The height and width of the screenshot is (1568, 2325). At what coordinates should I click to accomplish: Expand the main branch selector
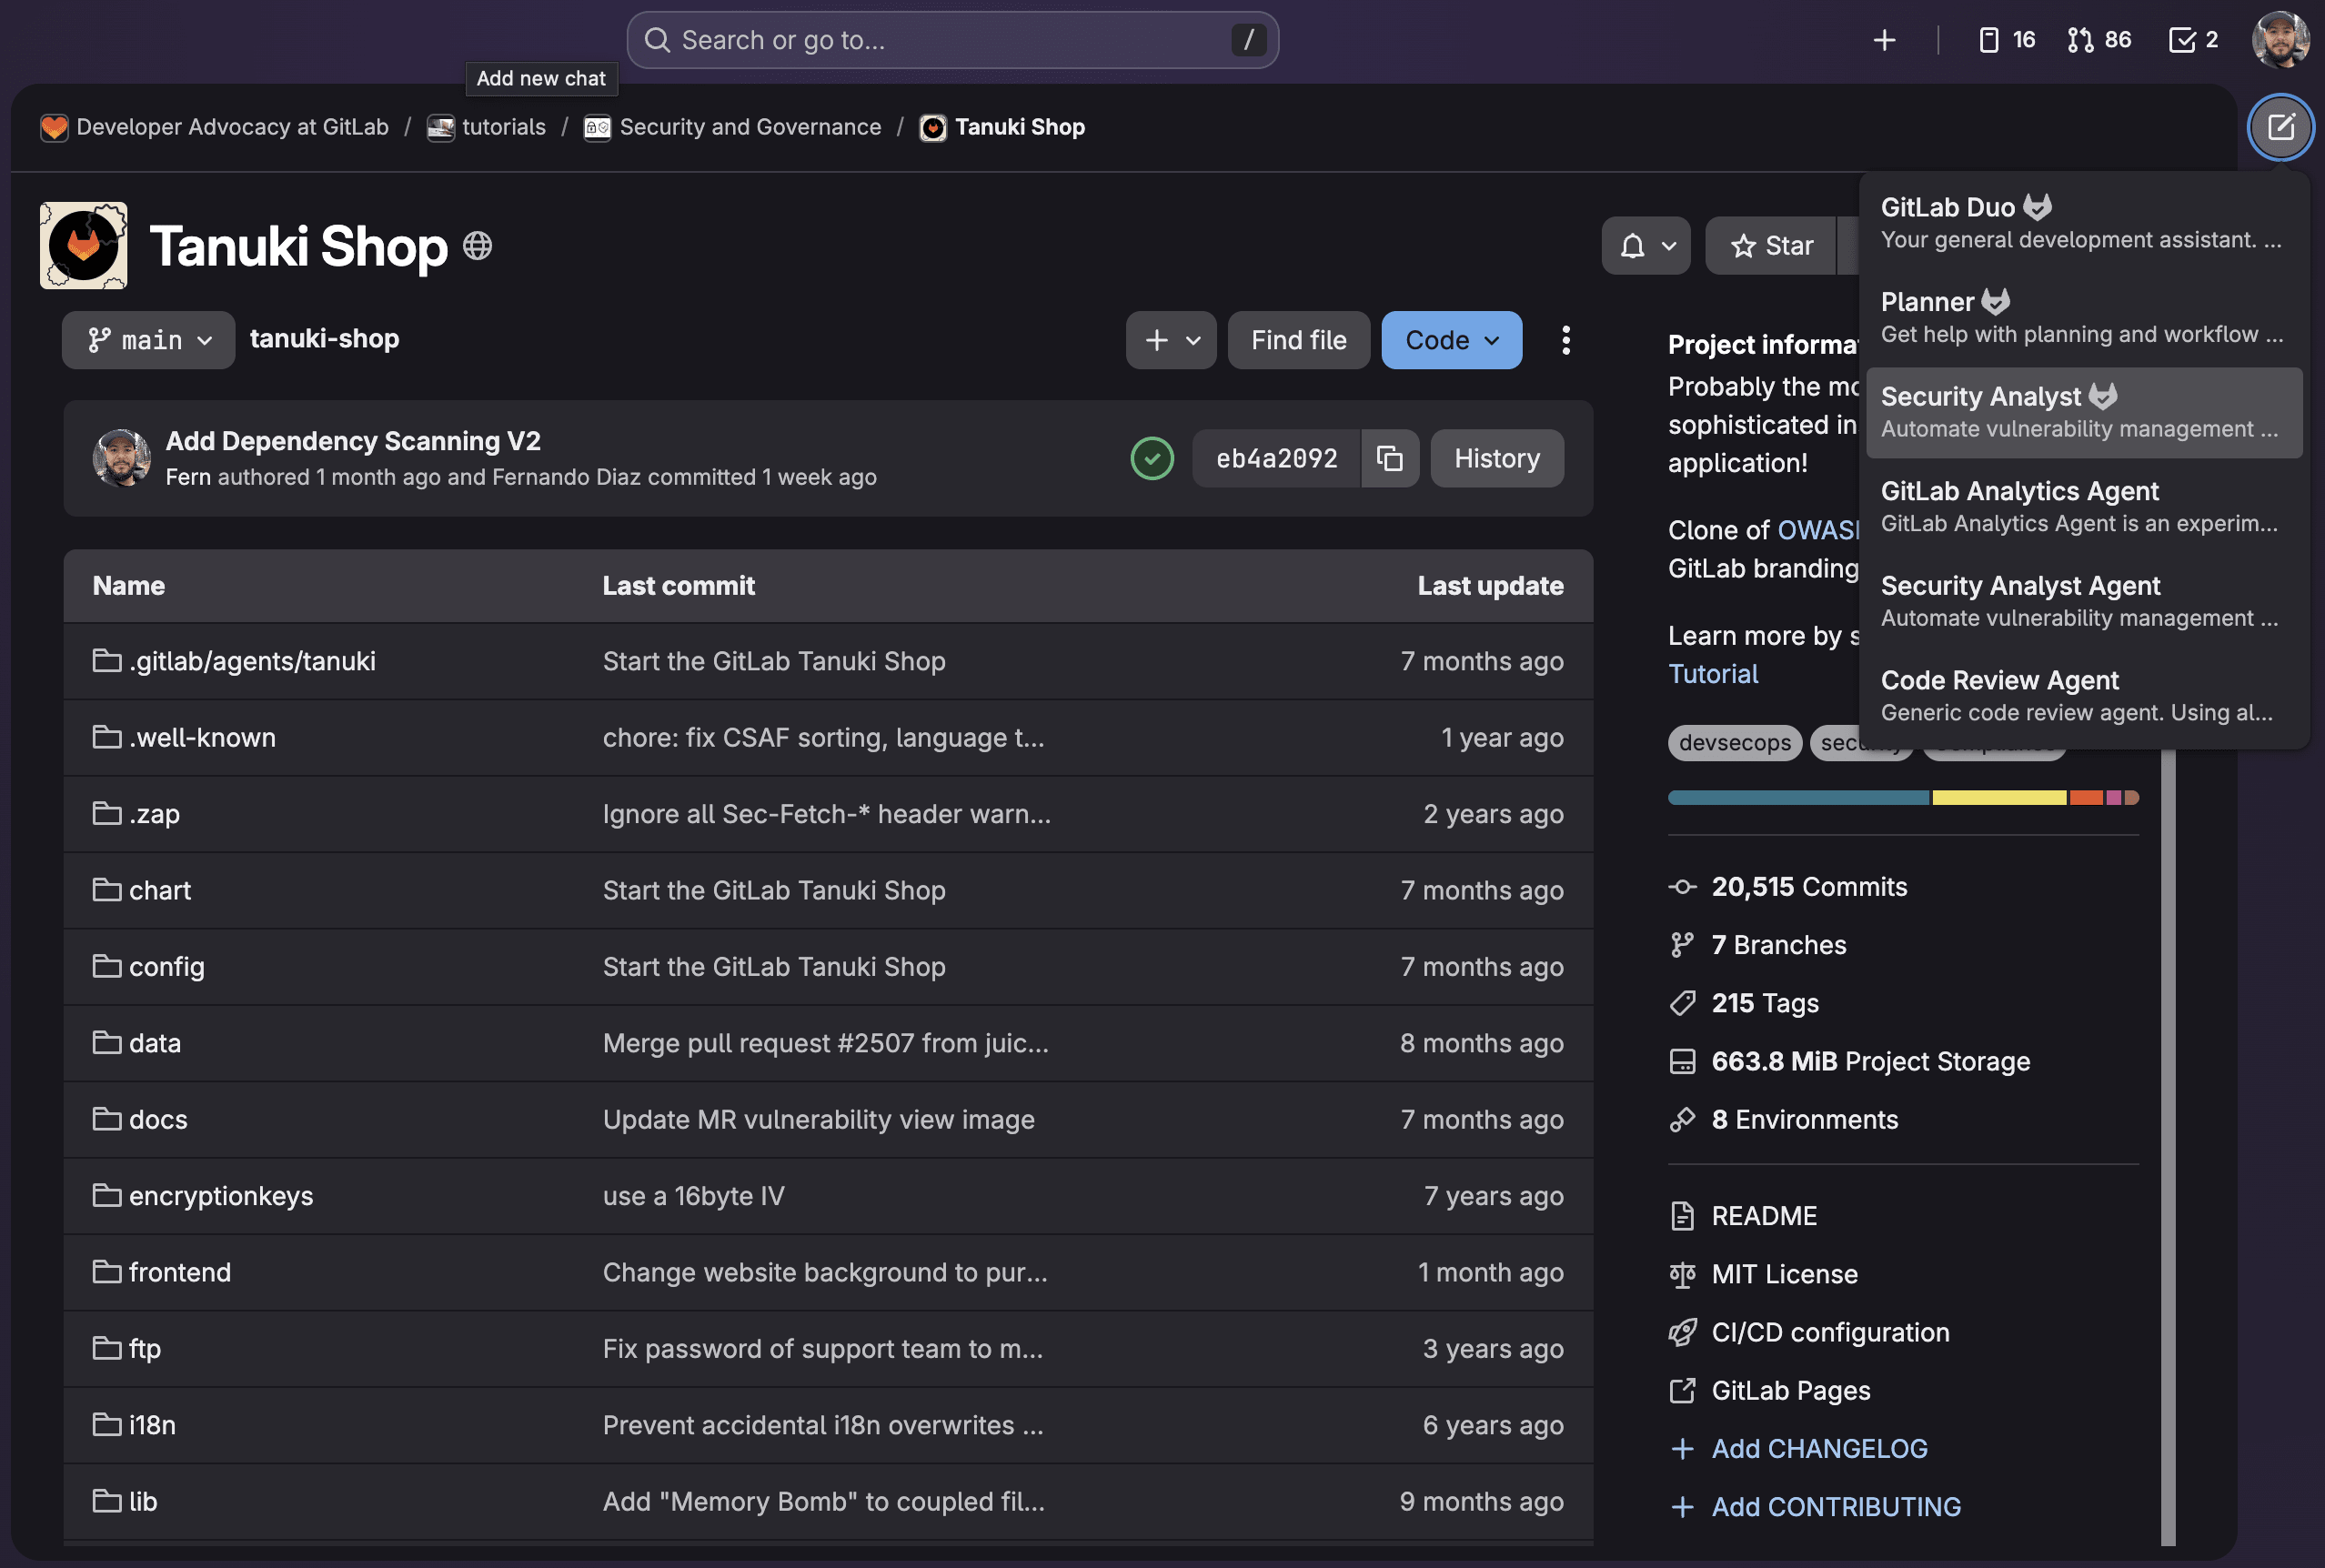tap(149, 340)
